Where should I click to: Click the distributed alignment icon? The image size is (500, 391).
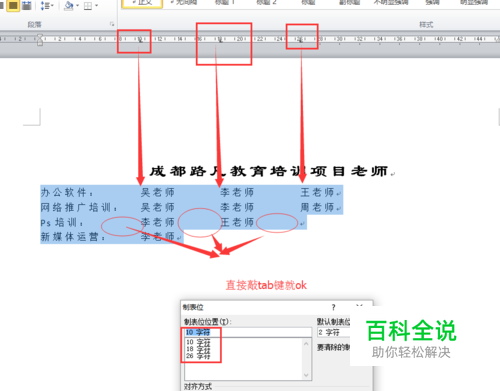pyautogui.click(x=27, y=5)
